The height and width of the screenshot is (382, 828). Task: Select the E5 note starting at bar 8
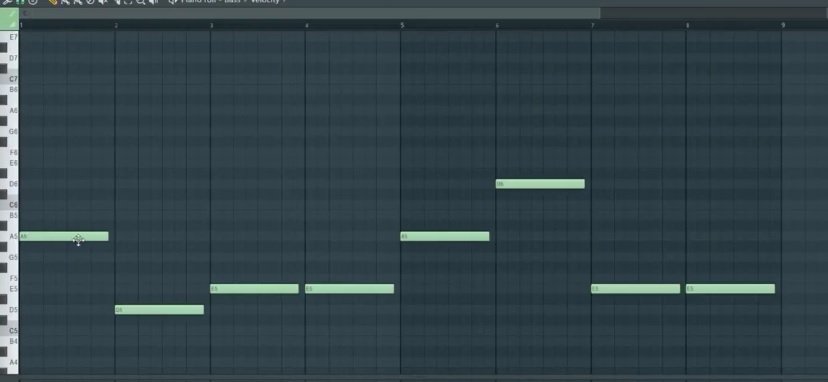pos(730,288)
